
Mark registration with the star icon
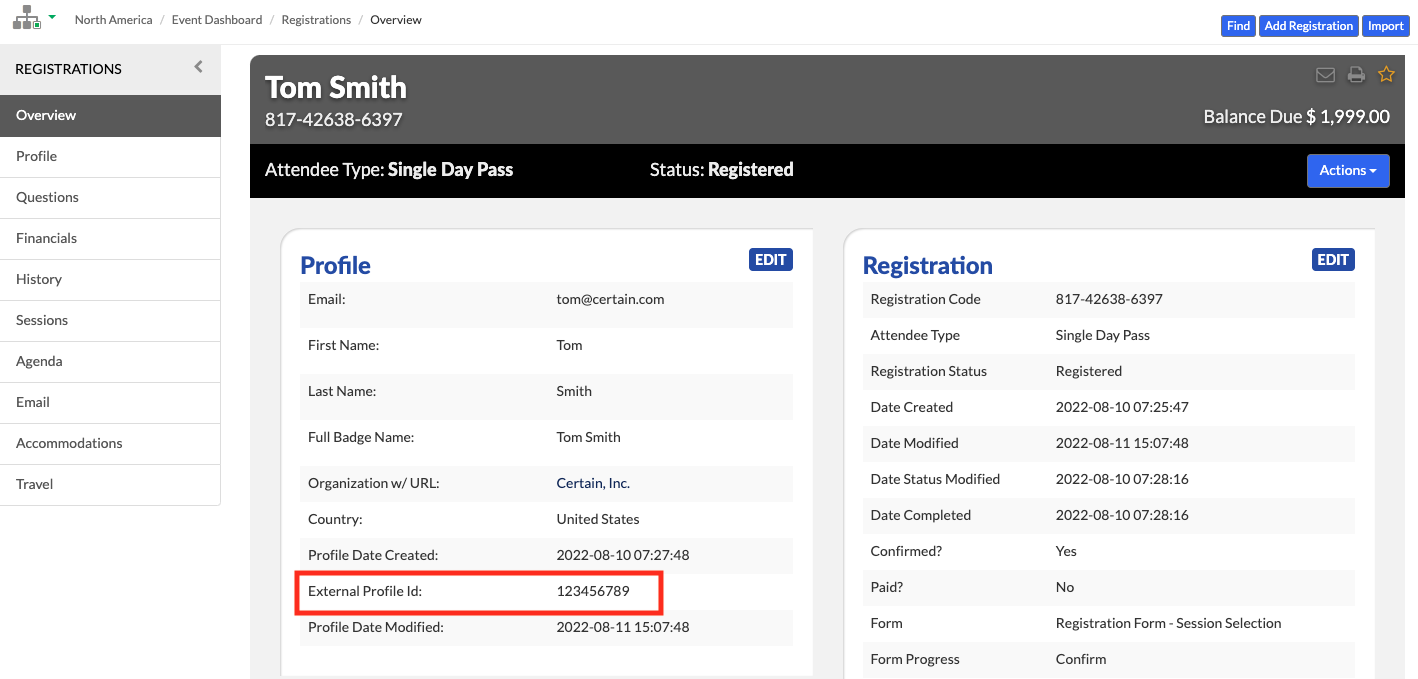click(x=1386, y=74)
